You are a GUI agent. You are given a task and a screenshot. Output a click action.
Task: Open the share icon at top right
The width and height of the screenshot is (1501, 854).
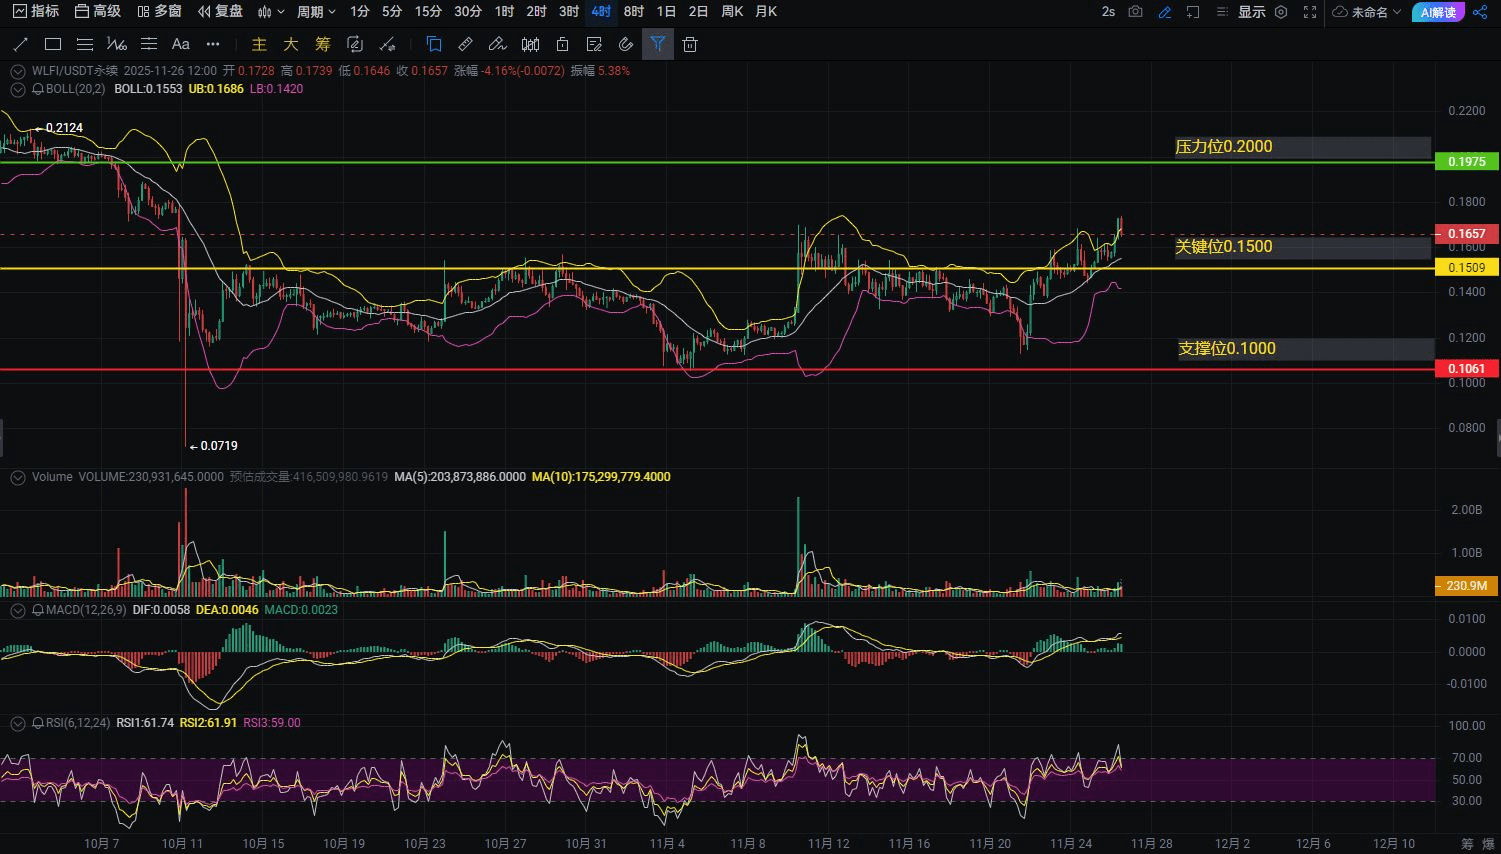[1480, 12]
